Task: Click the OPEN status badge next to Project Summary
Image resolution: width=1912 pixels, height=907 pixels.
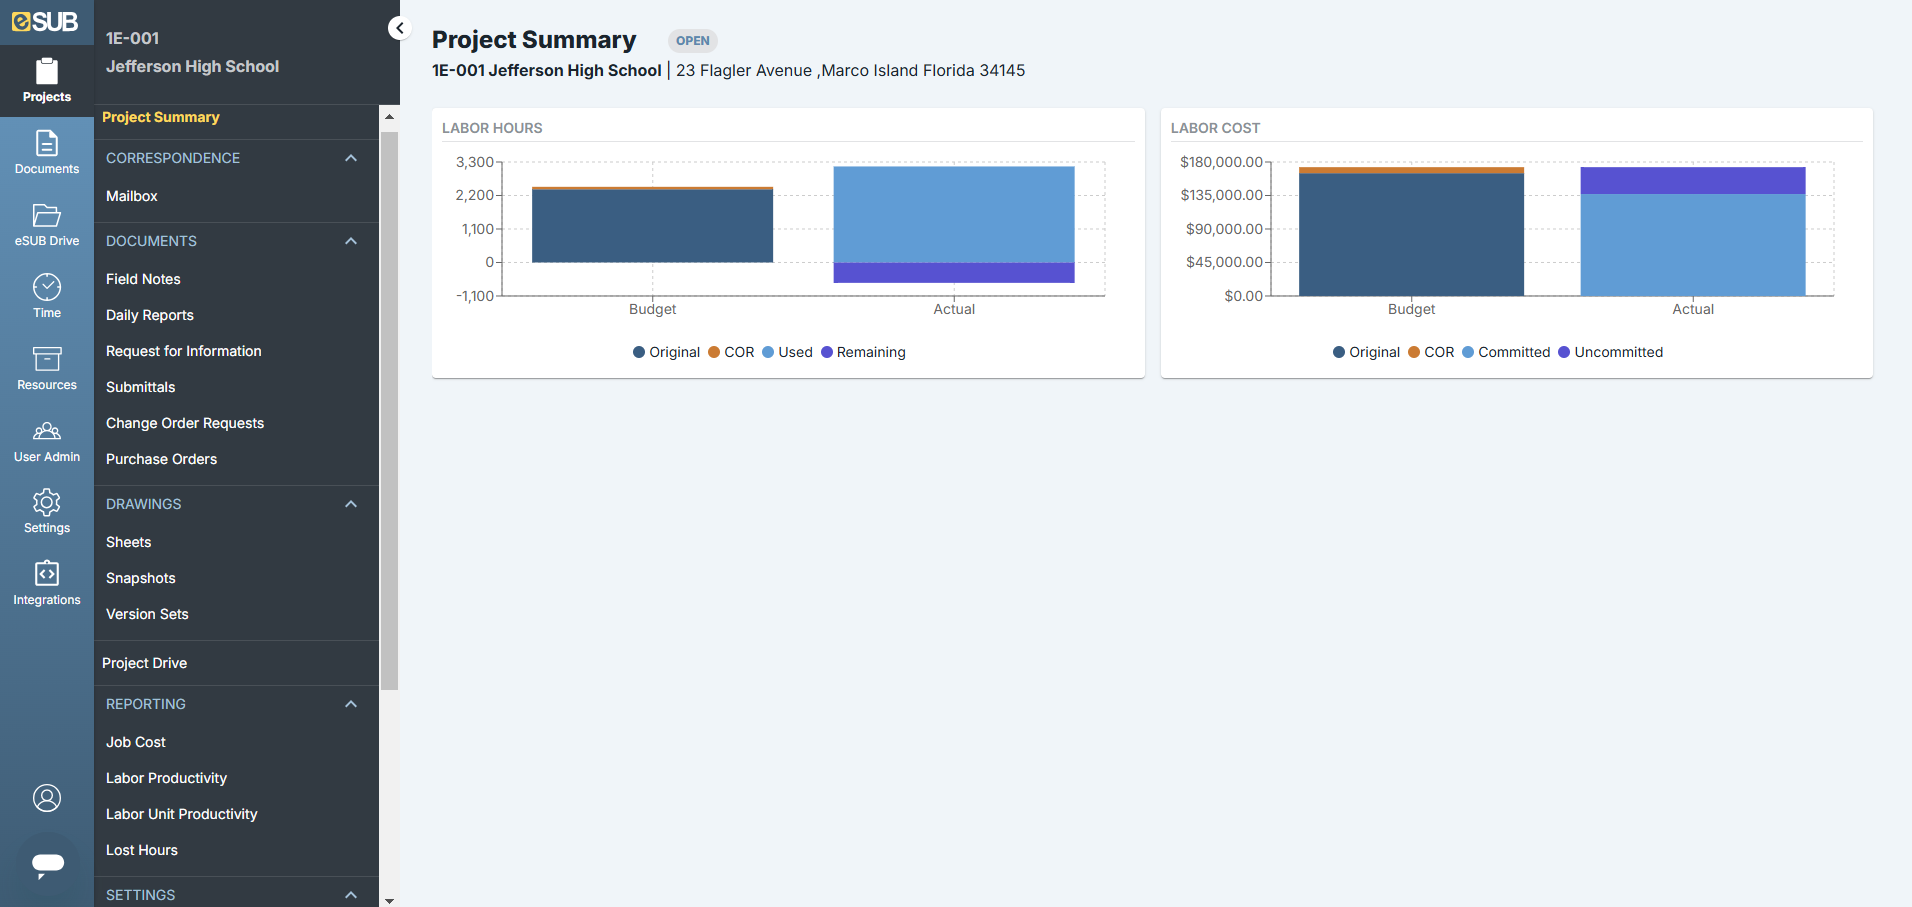Action: pos(692,40)
